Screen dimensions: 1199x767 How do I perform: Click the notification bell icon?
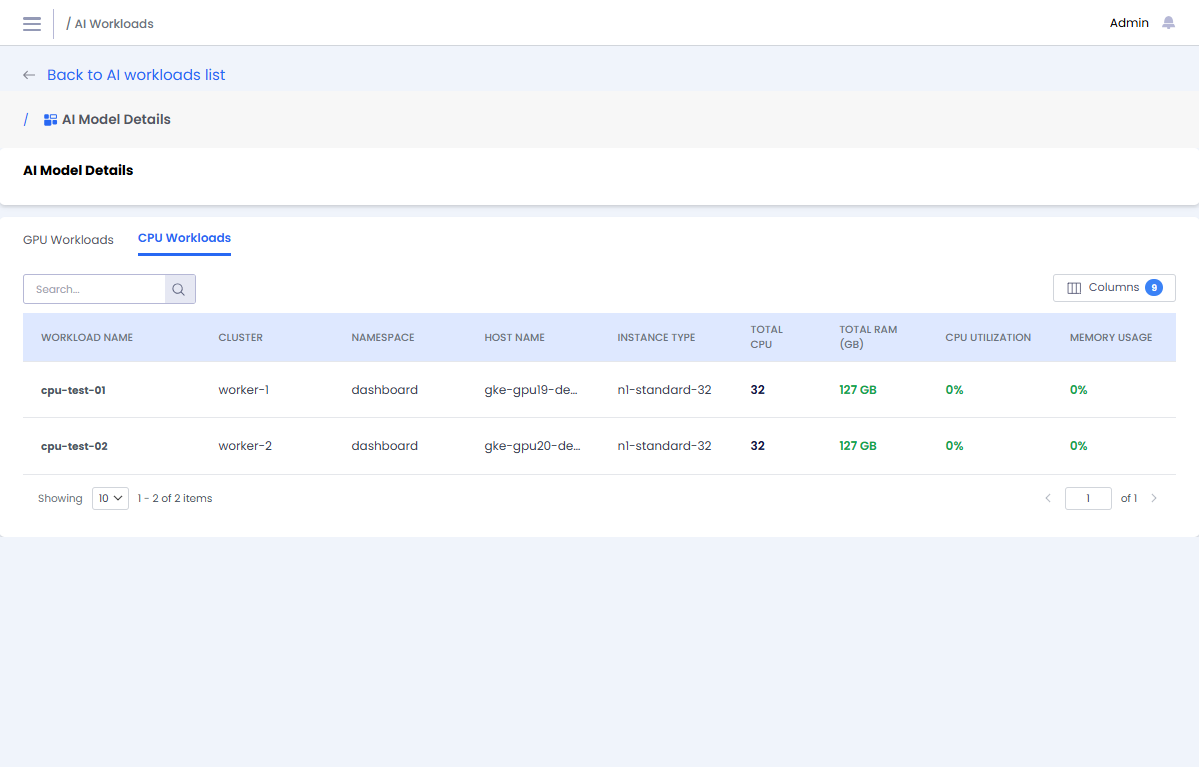[x=1168, y=23]
